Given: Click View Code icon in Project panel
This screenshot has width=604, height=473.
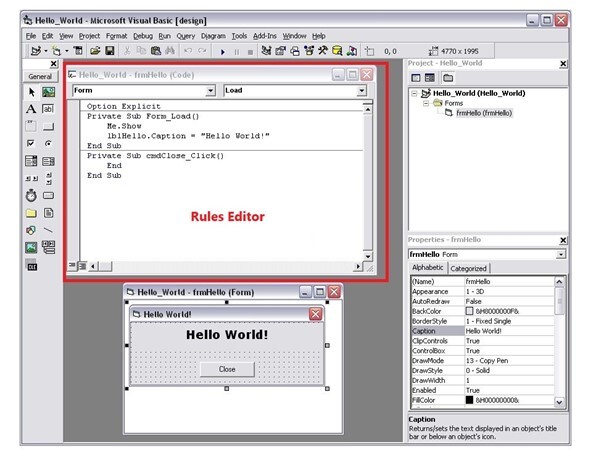Looking at the screenshot, I should [x=416, y=77].
